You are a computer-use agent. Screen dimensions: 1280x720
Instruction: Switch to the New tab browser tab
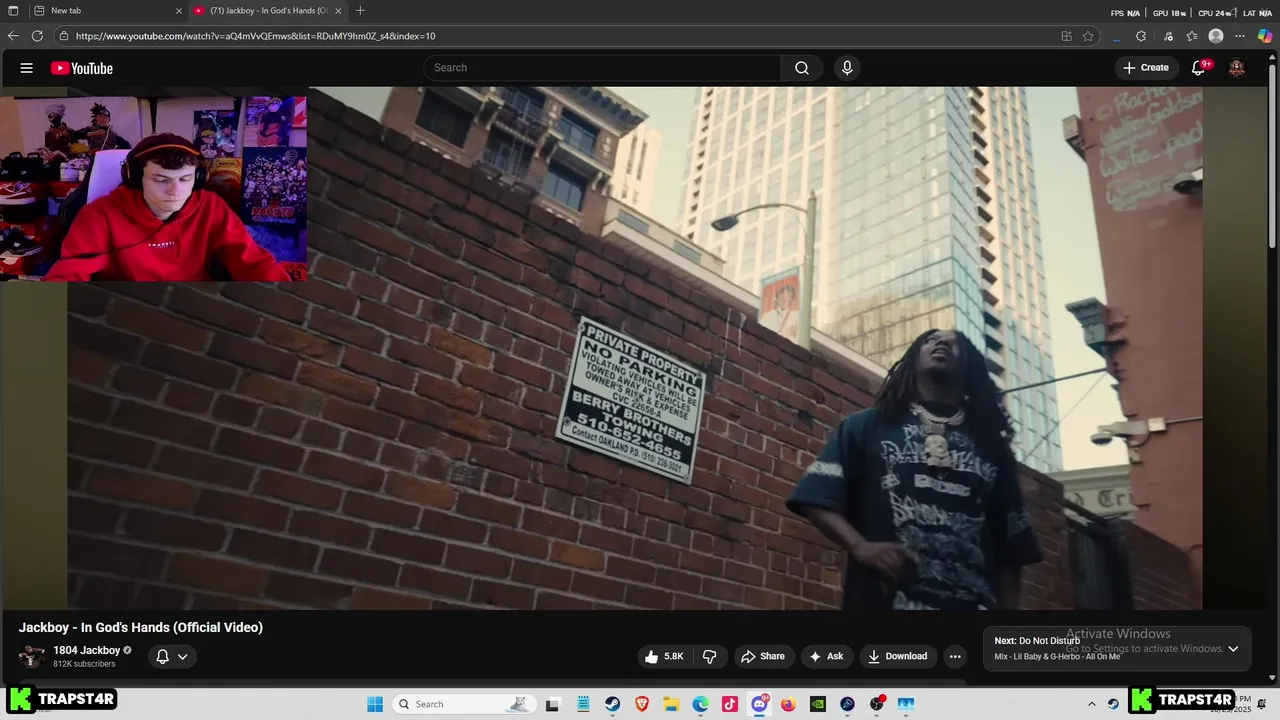pyautogui.click(x=107, y=10)
